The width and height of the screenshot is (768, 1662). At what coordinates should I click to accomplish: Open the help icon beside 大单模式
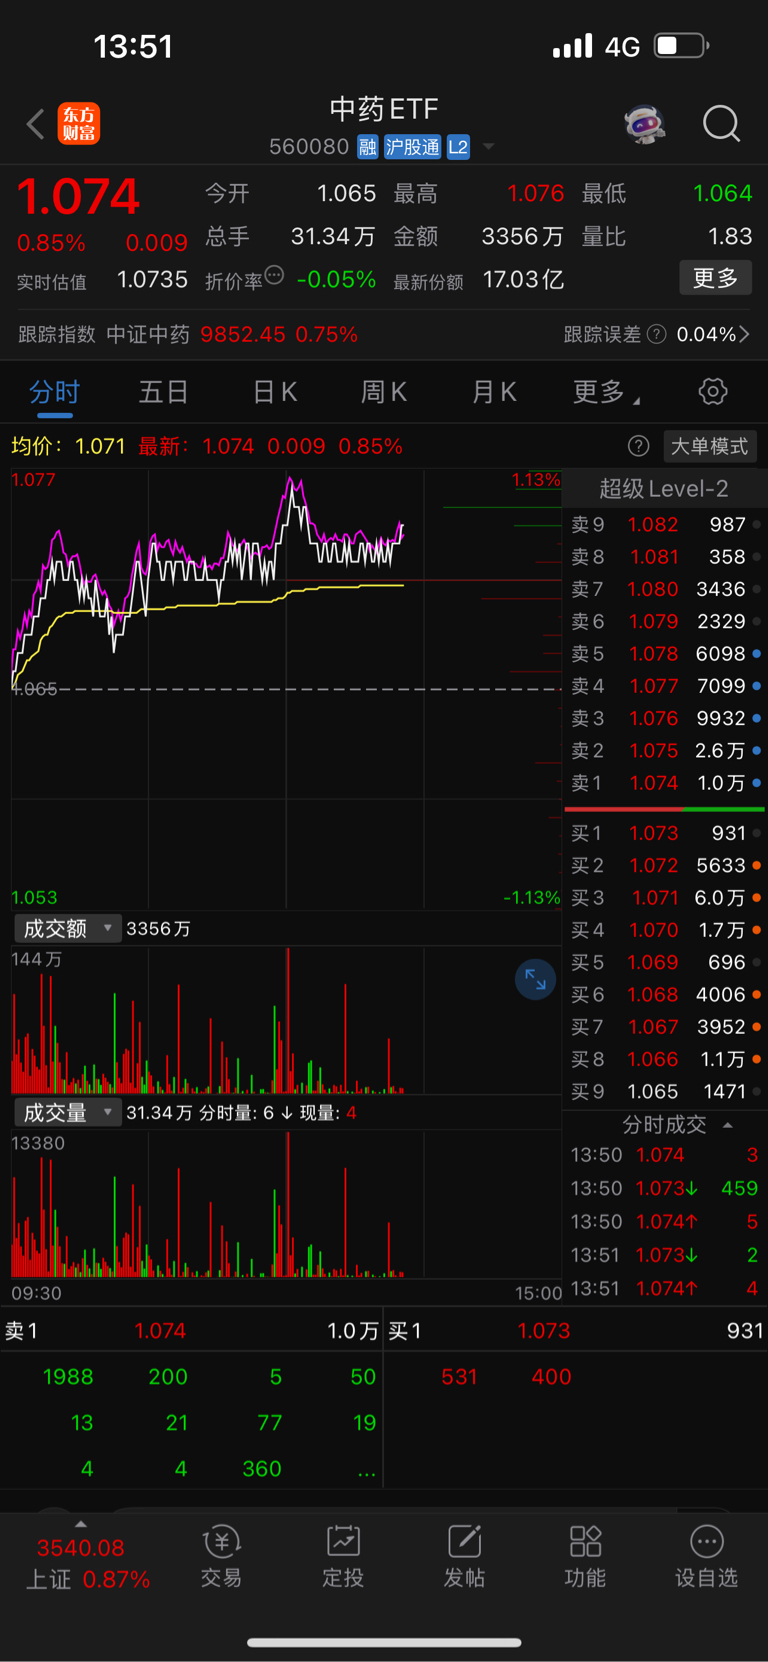(638, 446)
